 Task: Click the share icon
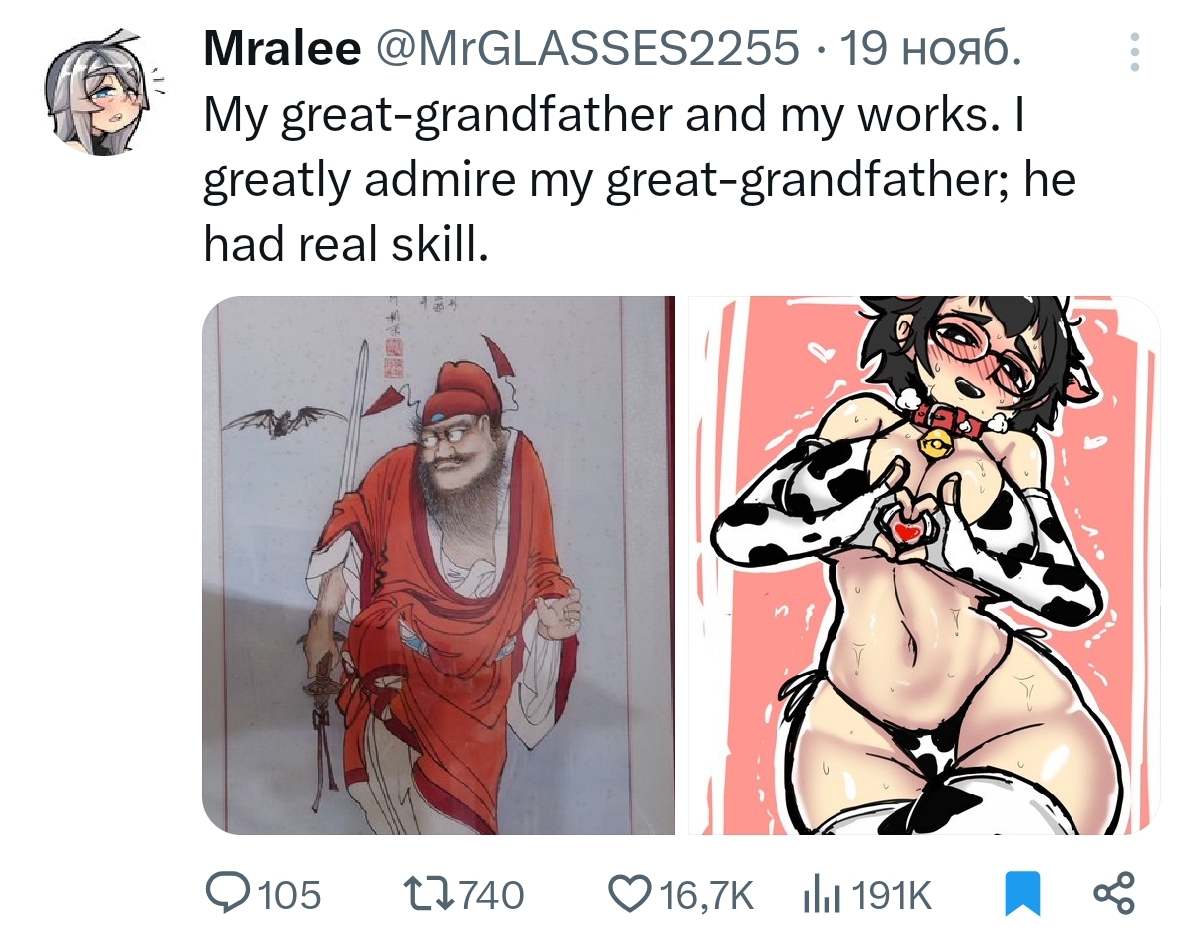tap(1114, 893)
